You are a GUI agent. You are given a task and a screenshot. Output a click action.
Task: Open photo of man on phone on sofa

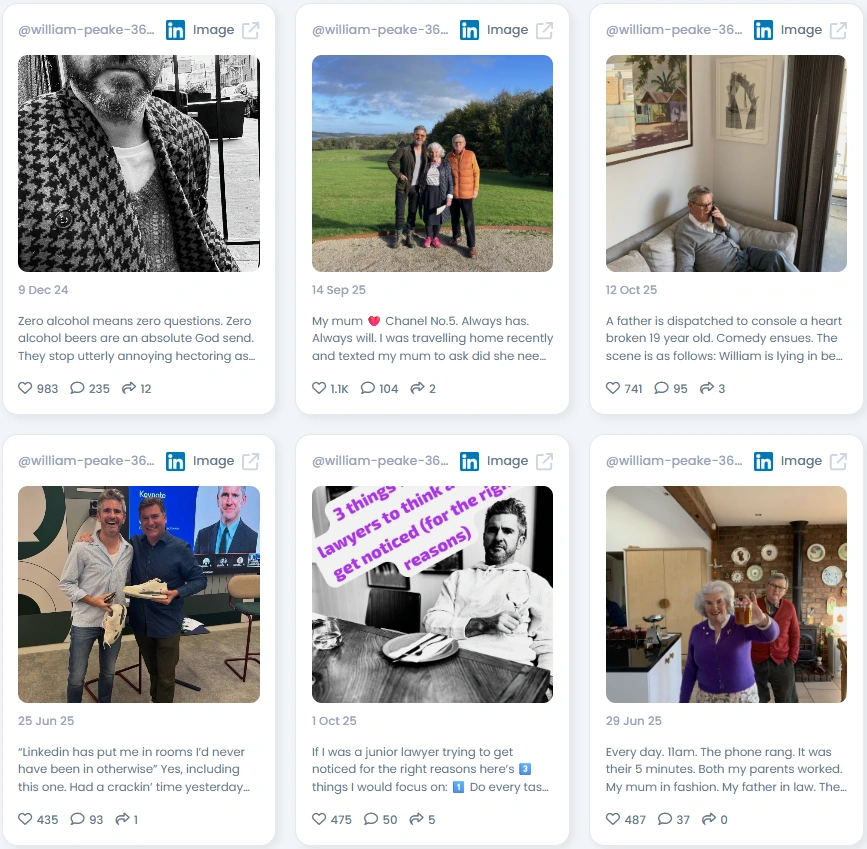point(726,163)
